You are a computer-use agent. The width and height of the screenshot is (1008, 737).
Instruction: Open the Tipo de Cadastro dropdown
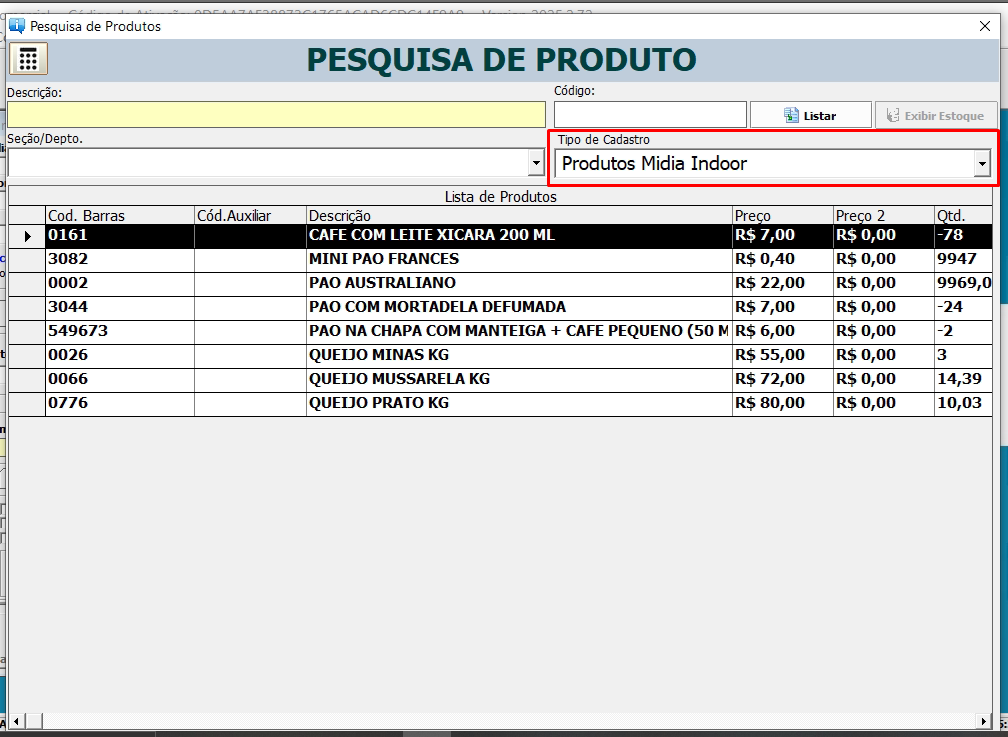[x=770, y=163]
